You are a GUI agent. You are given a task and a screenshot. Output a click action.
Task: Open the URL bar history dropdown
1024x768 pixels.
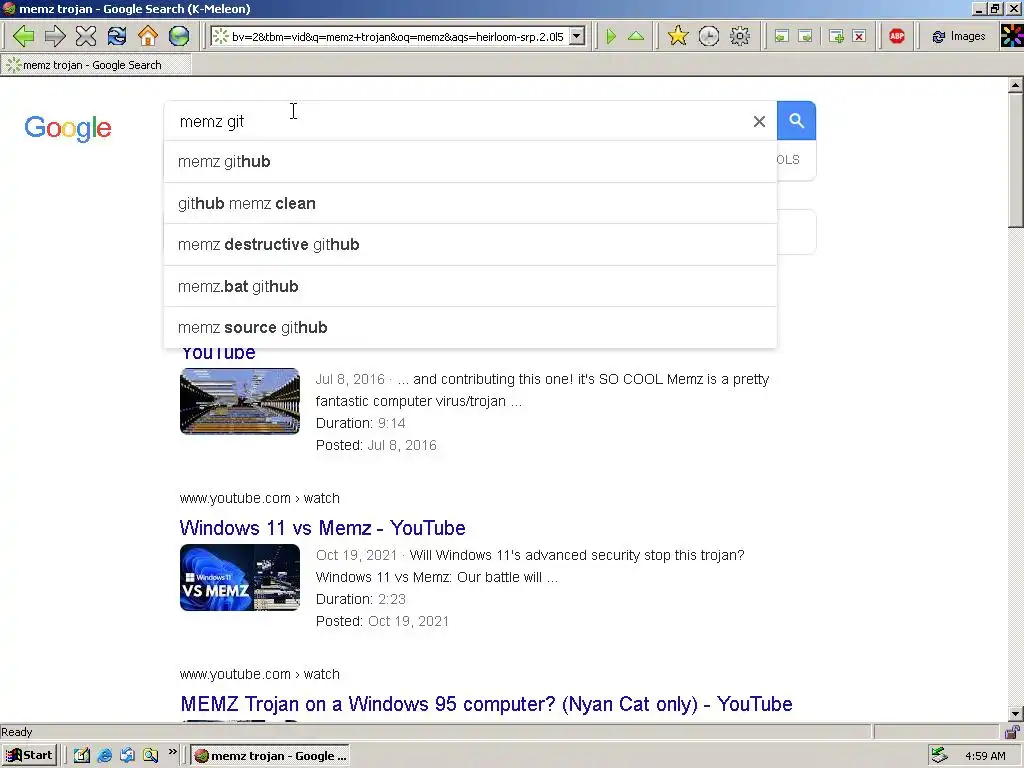tap(577, 37)
